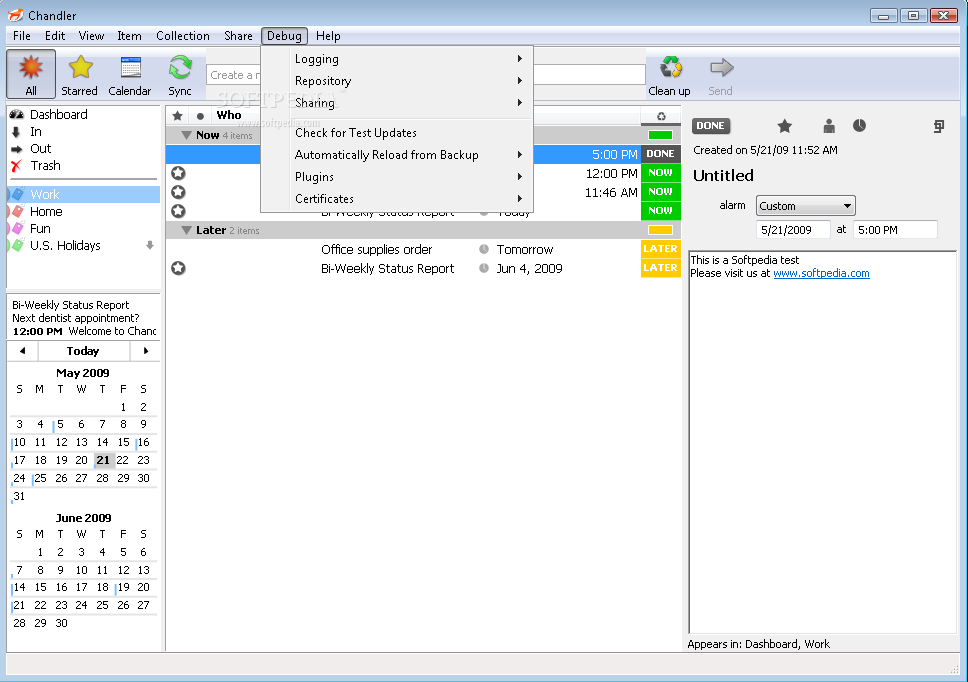
Task: Click the DONE button in detail pane
Action: click(x=711, y=126)
